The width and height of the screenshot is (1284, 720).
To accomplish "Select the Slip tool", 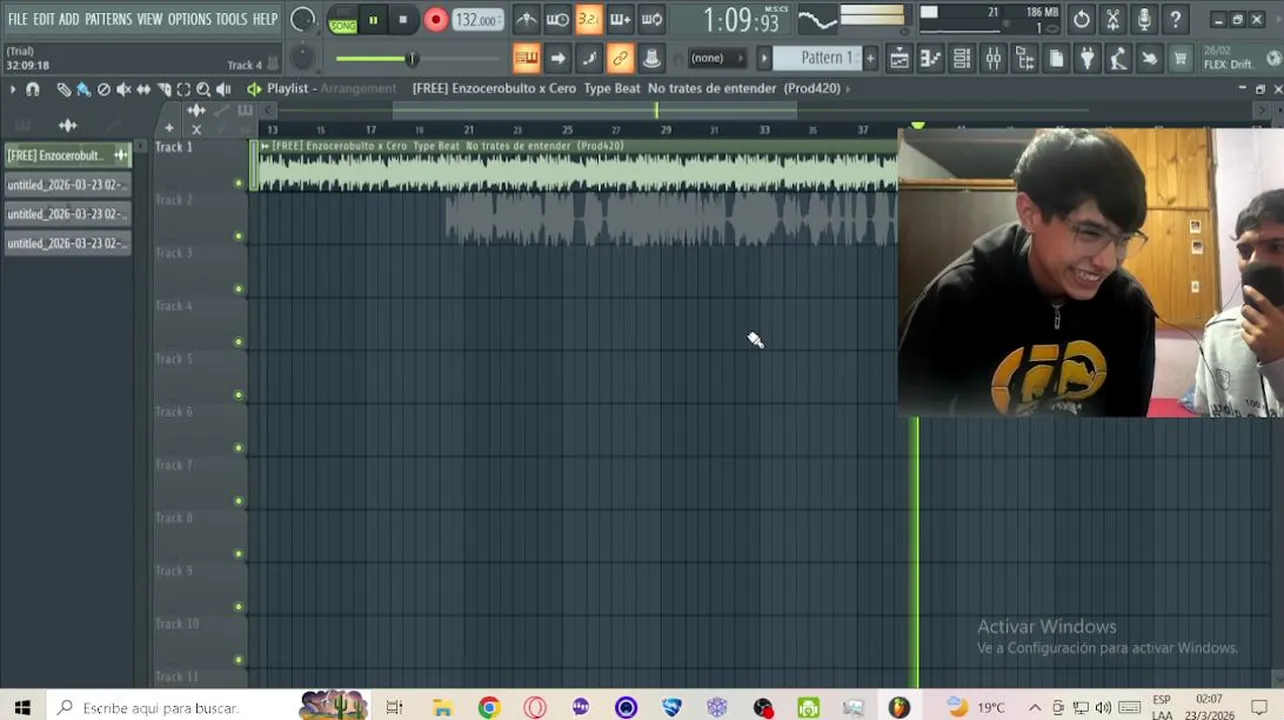I will point(144,89).
